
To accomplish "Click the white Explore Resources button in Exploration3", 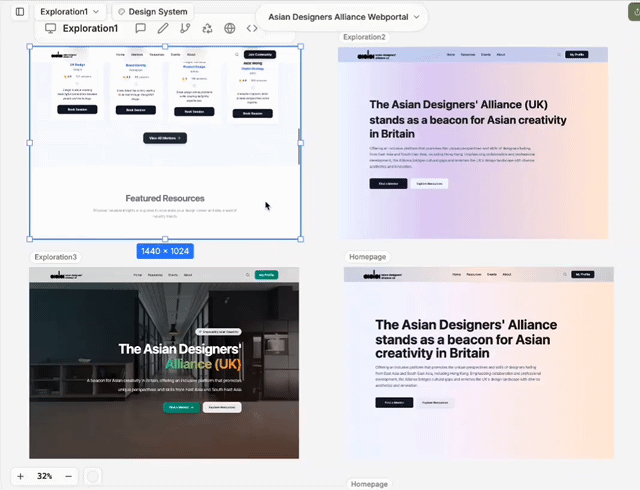I will tap(222, 407).
